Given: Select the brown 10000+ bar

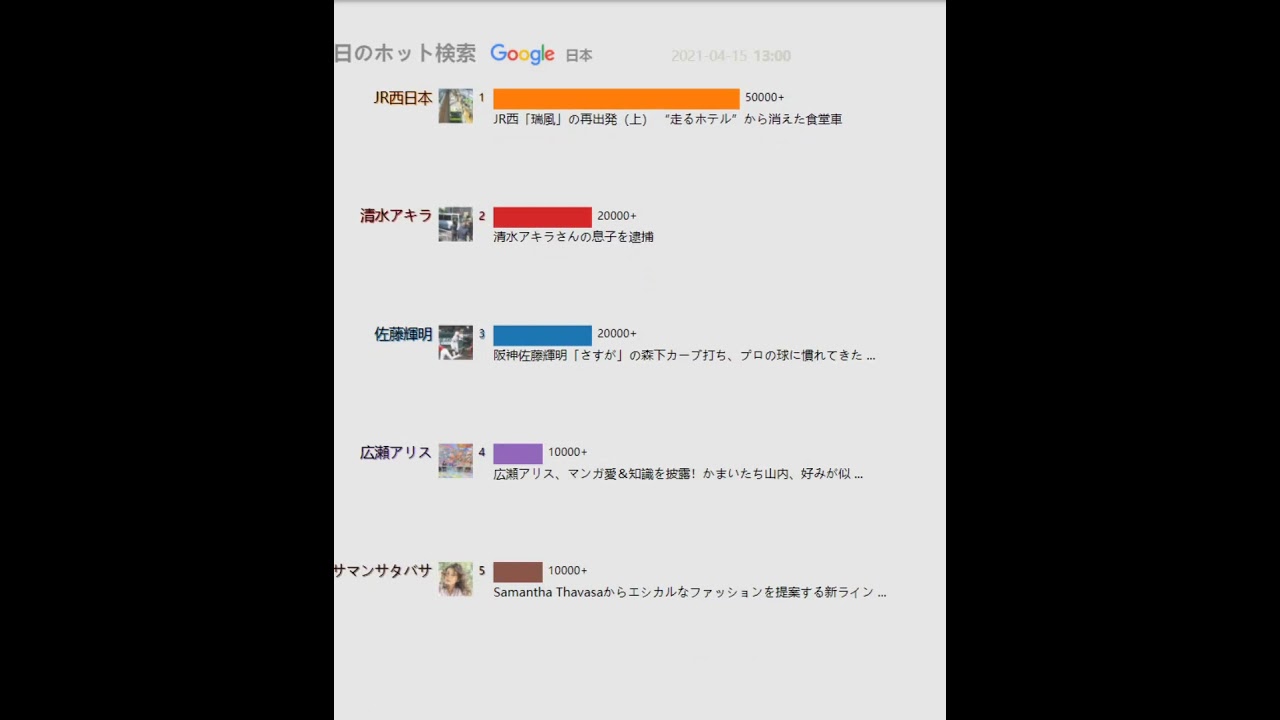Looking at the screenshot, I should point(518,572).
